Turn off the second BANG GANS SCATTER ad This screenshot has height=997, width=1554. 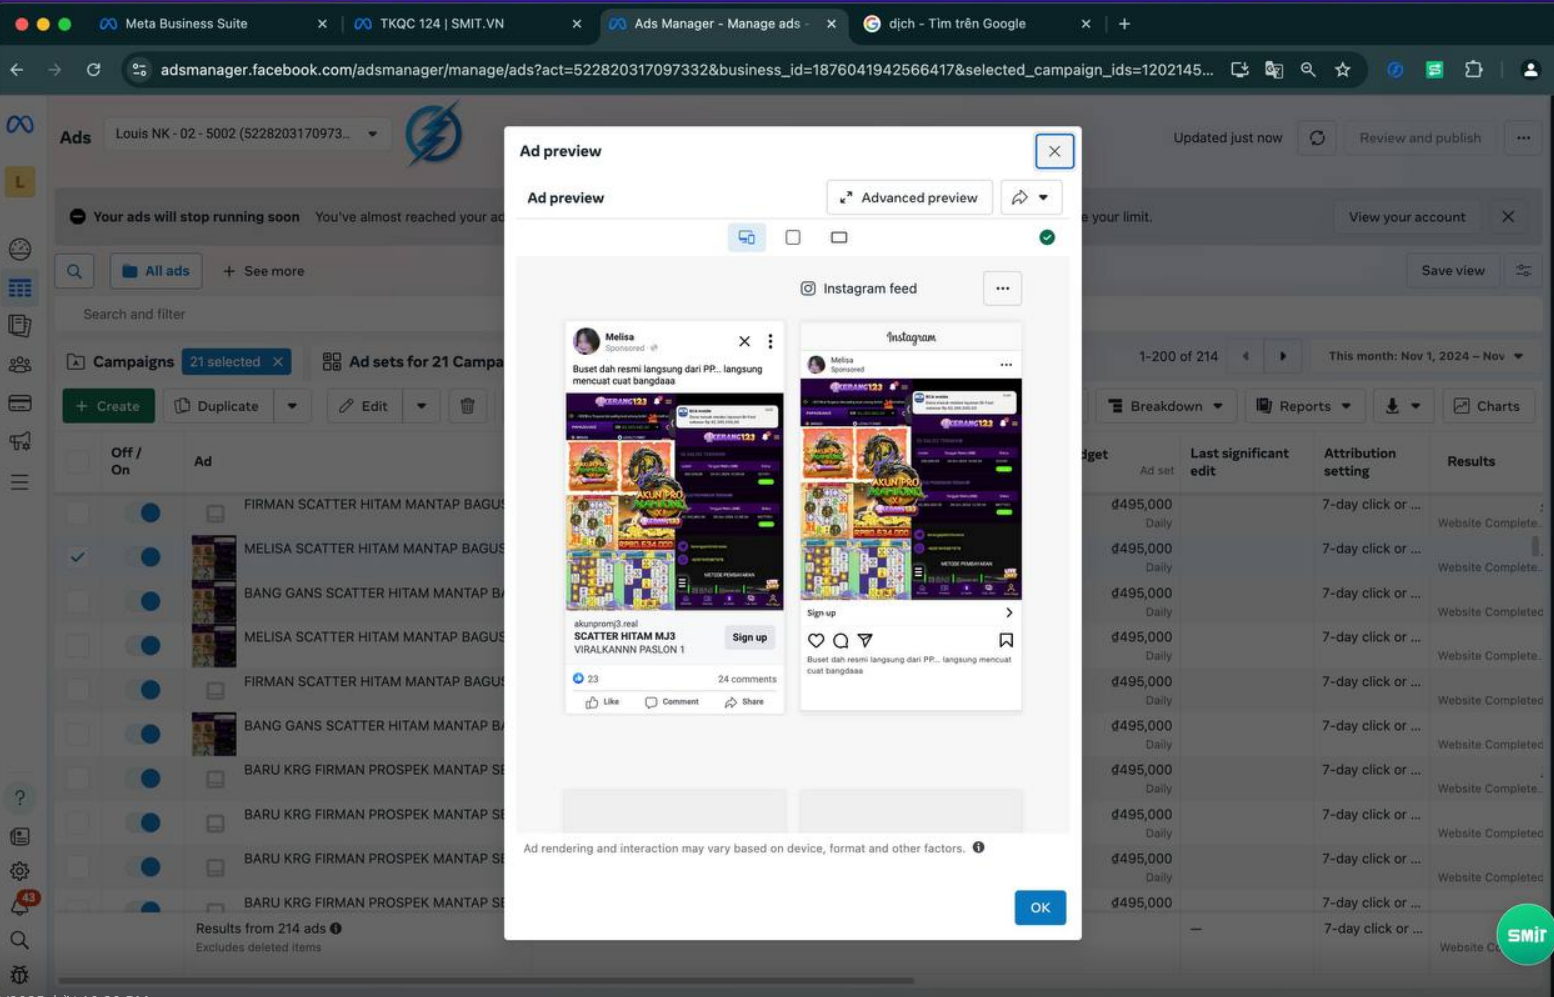(x=143, y=734)
